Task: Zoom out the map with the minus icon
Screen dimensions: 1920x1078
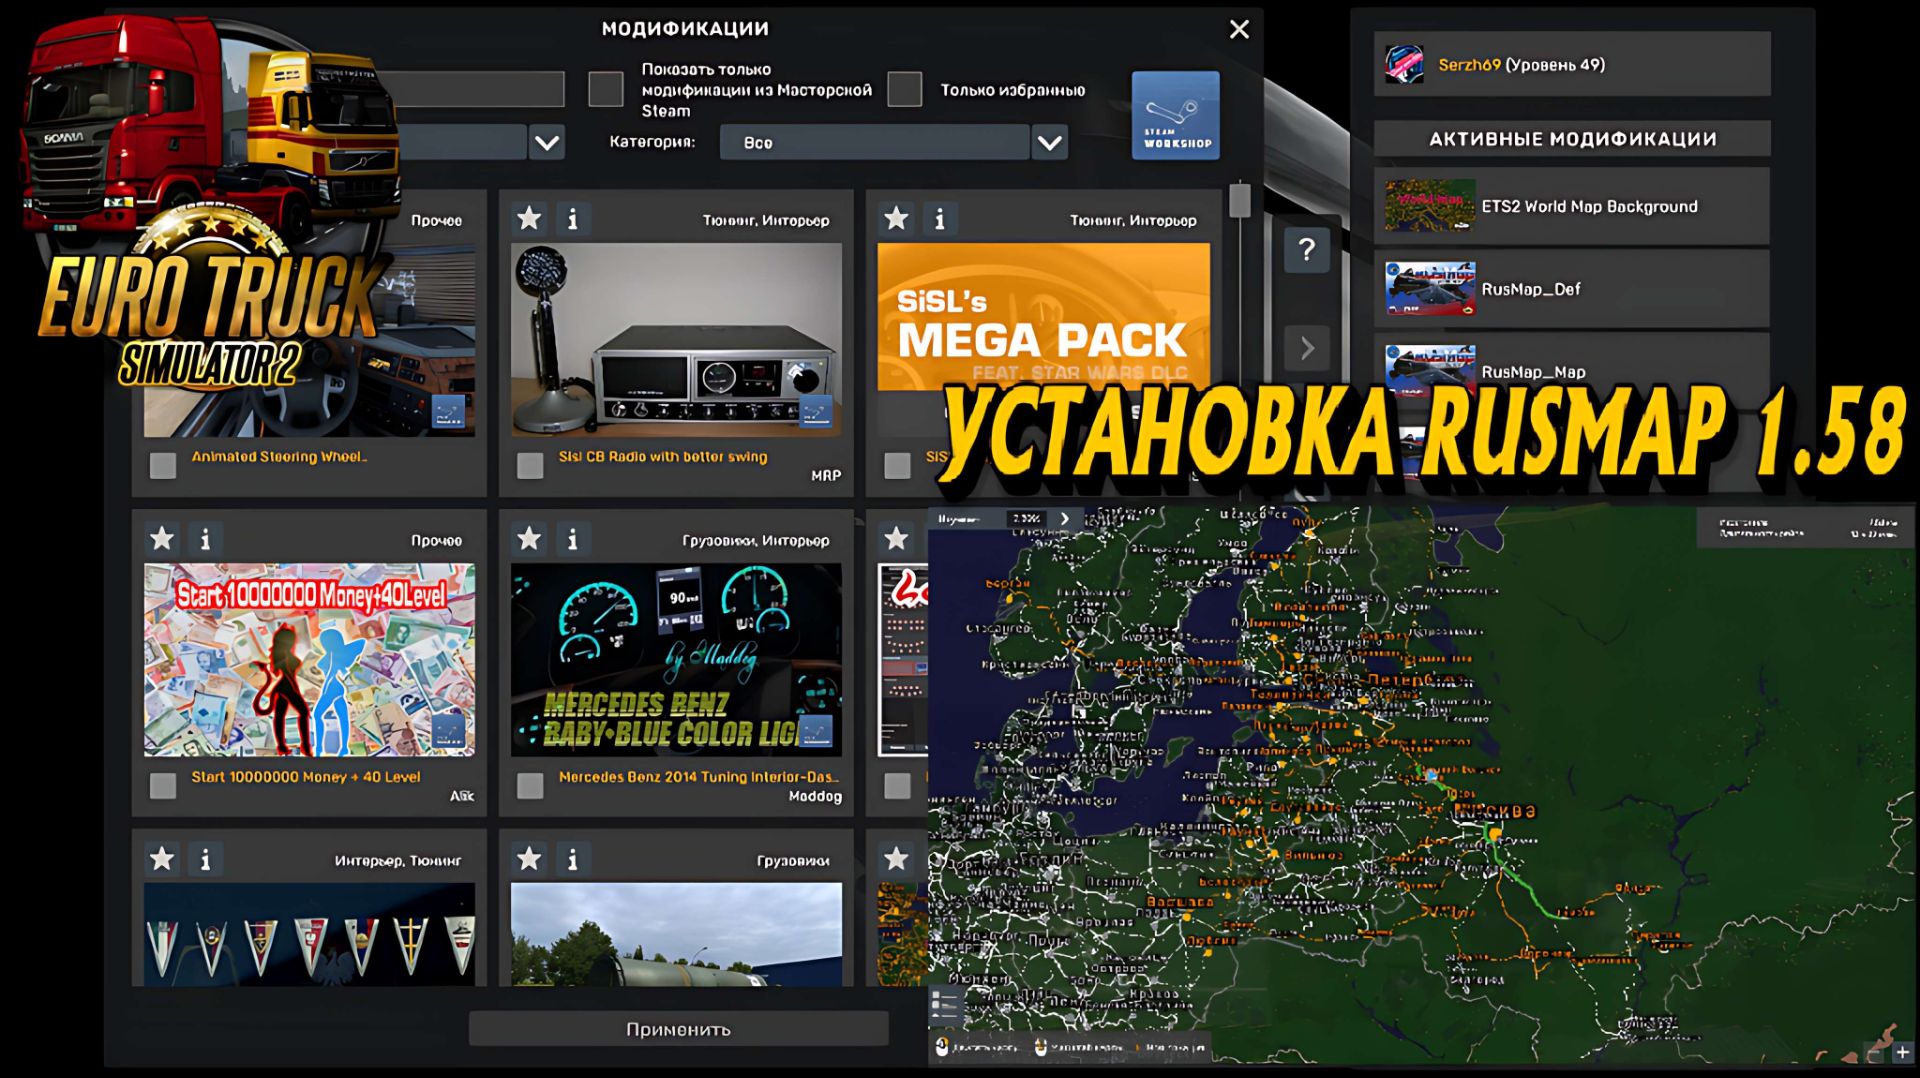Action: [x=1873, y=1052]
